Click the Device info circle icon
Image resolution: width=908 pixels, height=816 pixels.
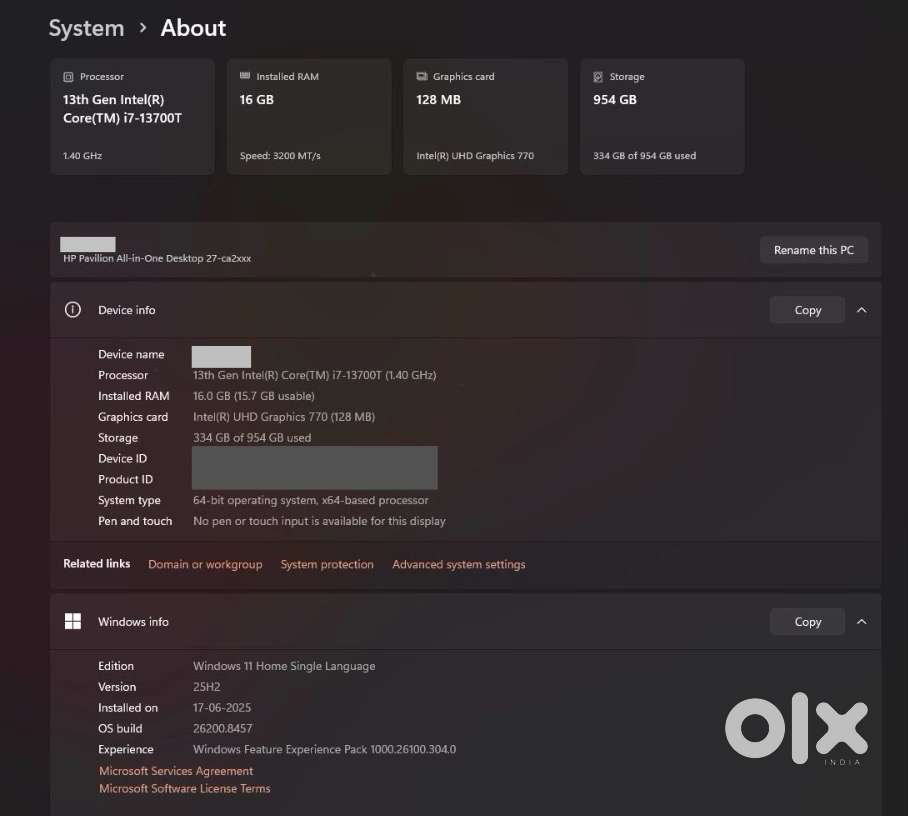click(72, 310)
